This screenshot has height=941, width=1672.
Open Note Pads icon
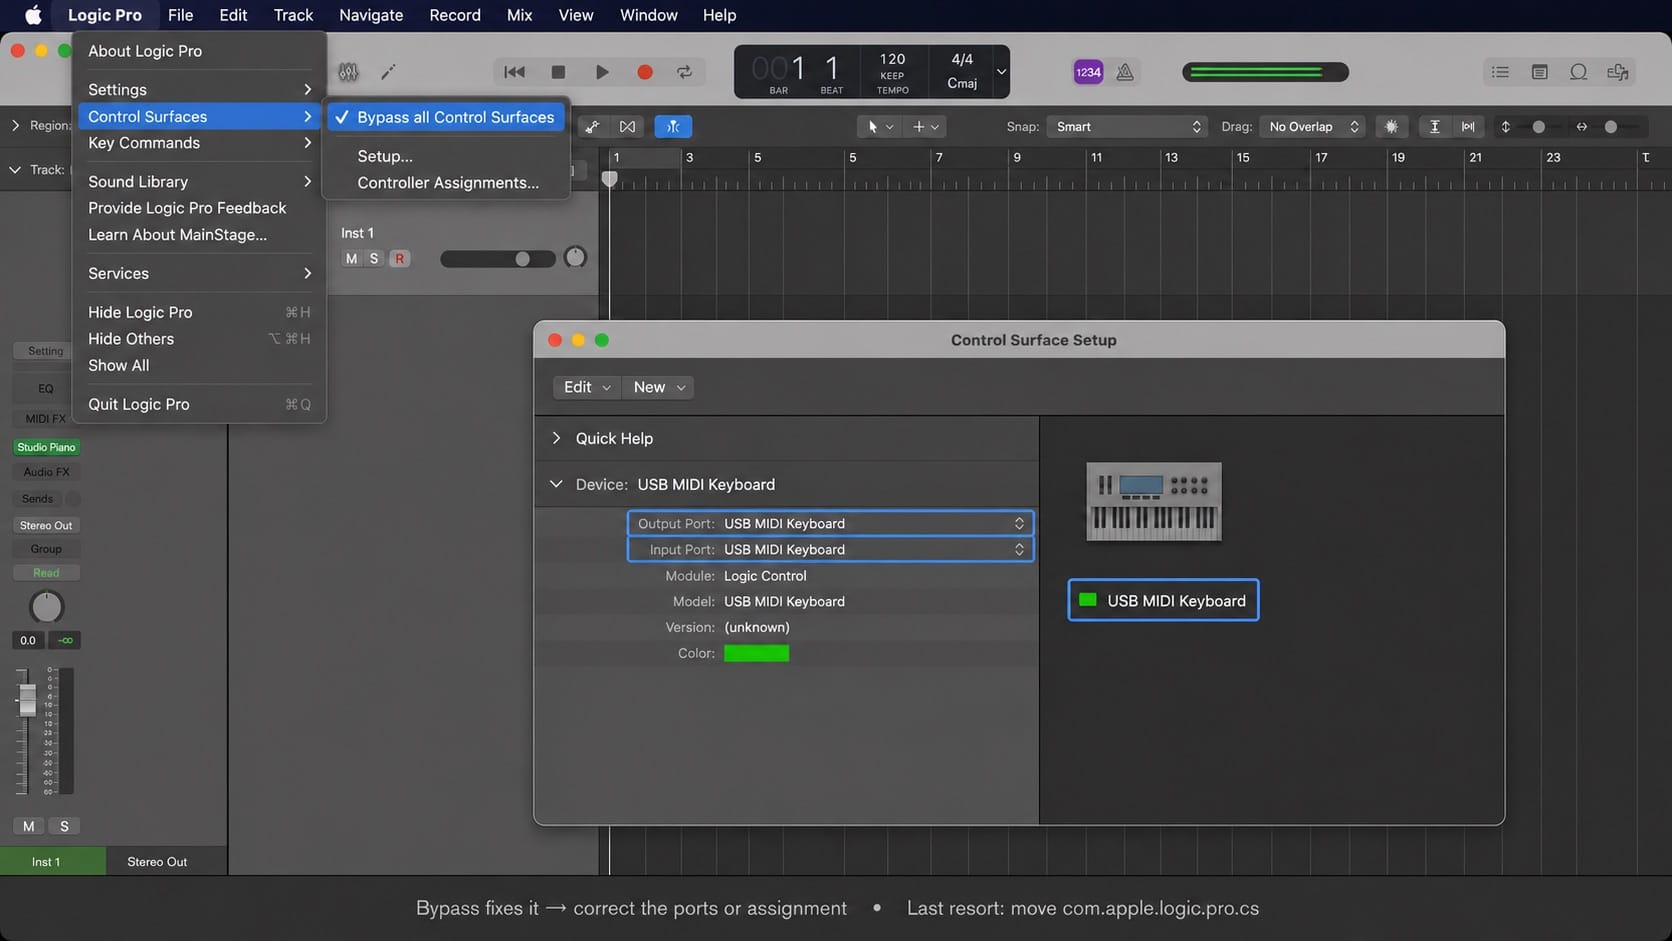(1539, 72)
